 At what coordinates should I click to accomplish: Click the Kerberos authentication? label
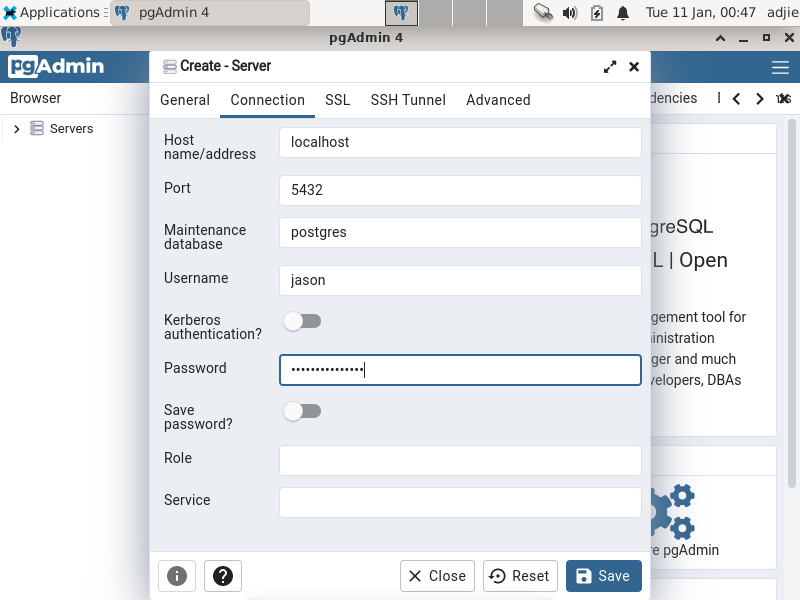pyautogui.click(x=213, y=327)
